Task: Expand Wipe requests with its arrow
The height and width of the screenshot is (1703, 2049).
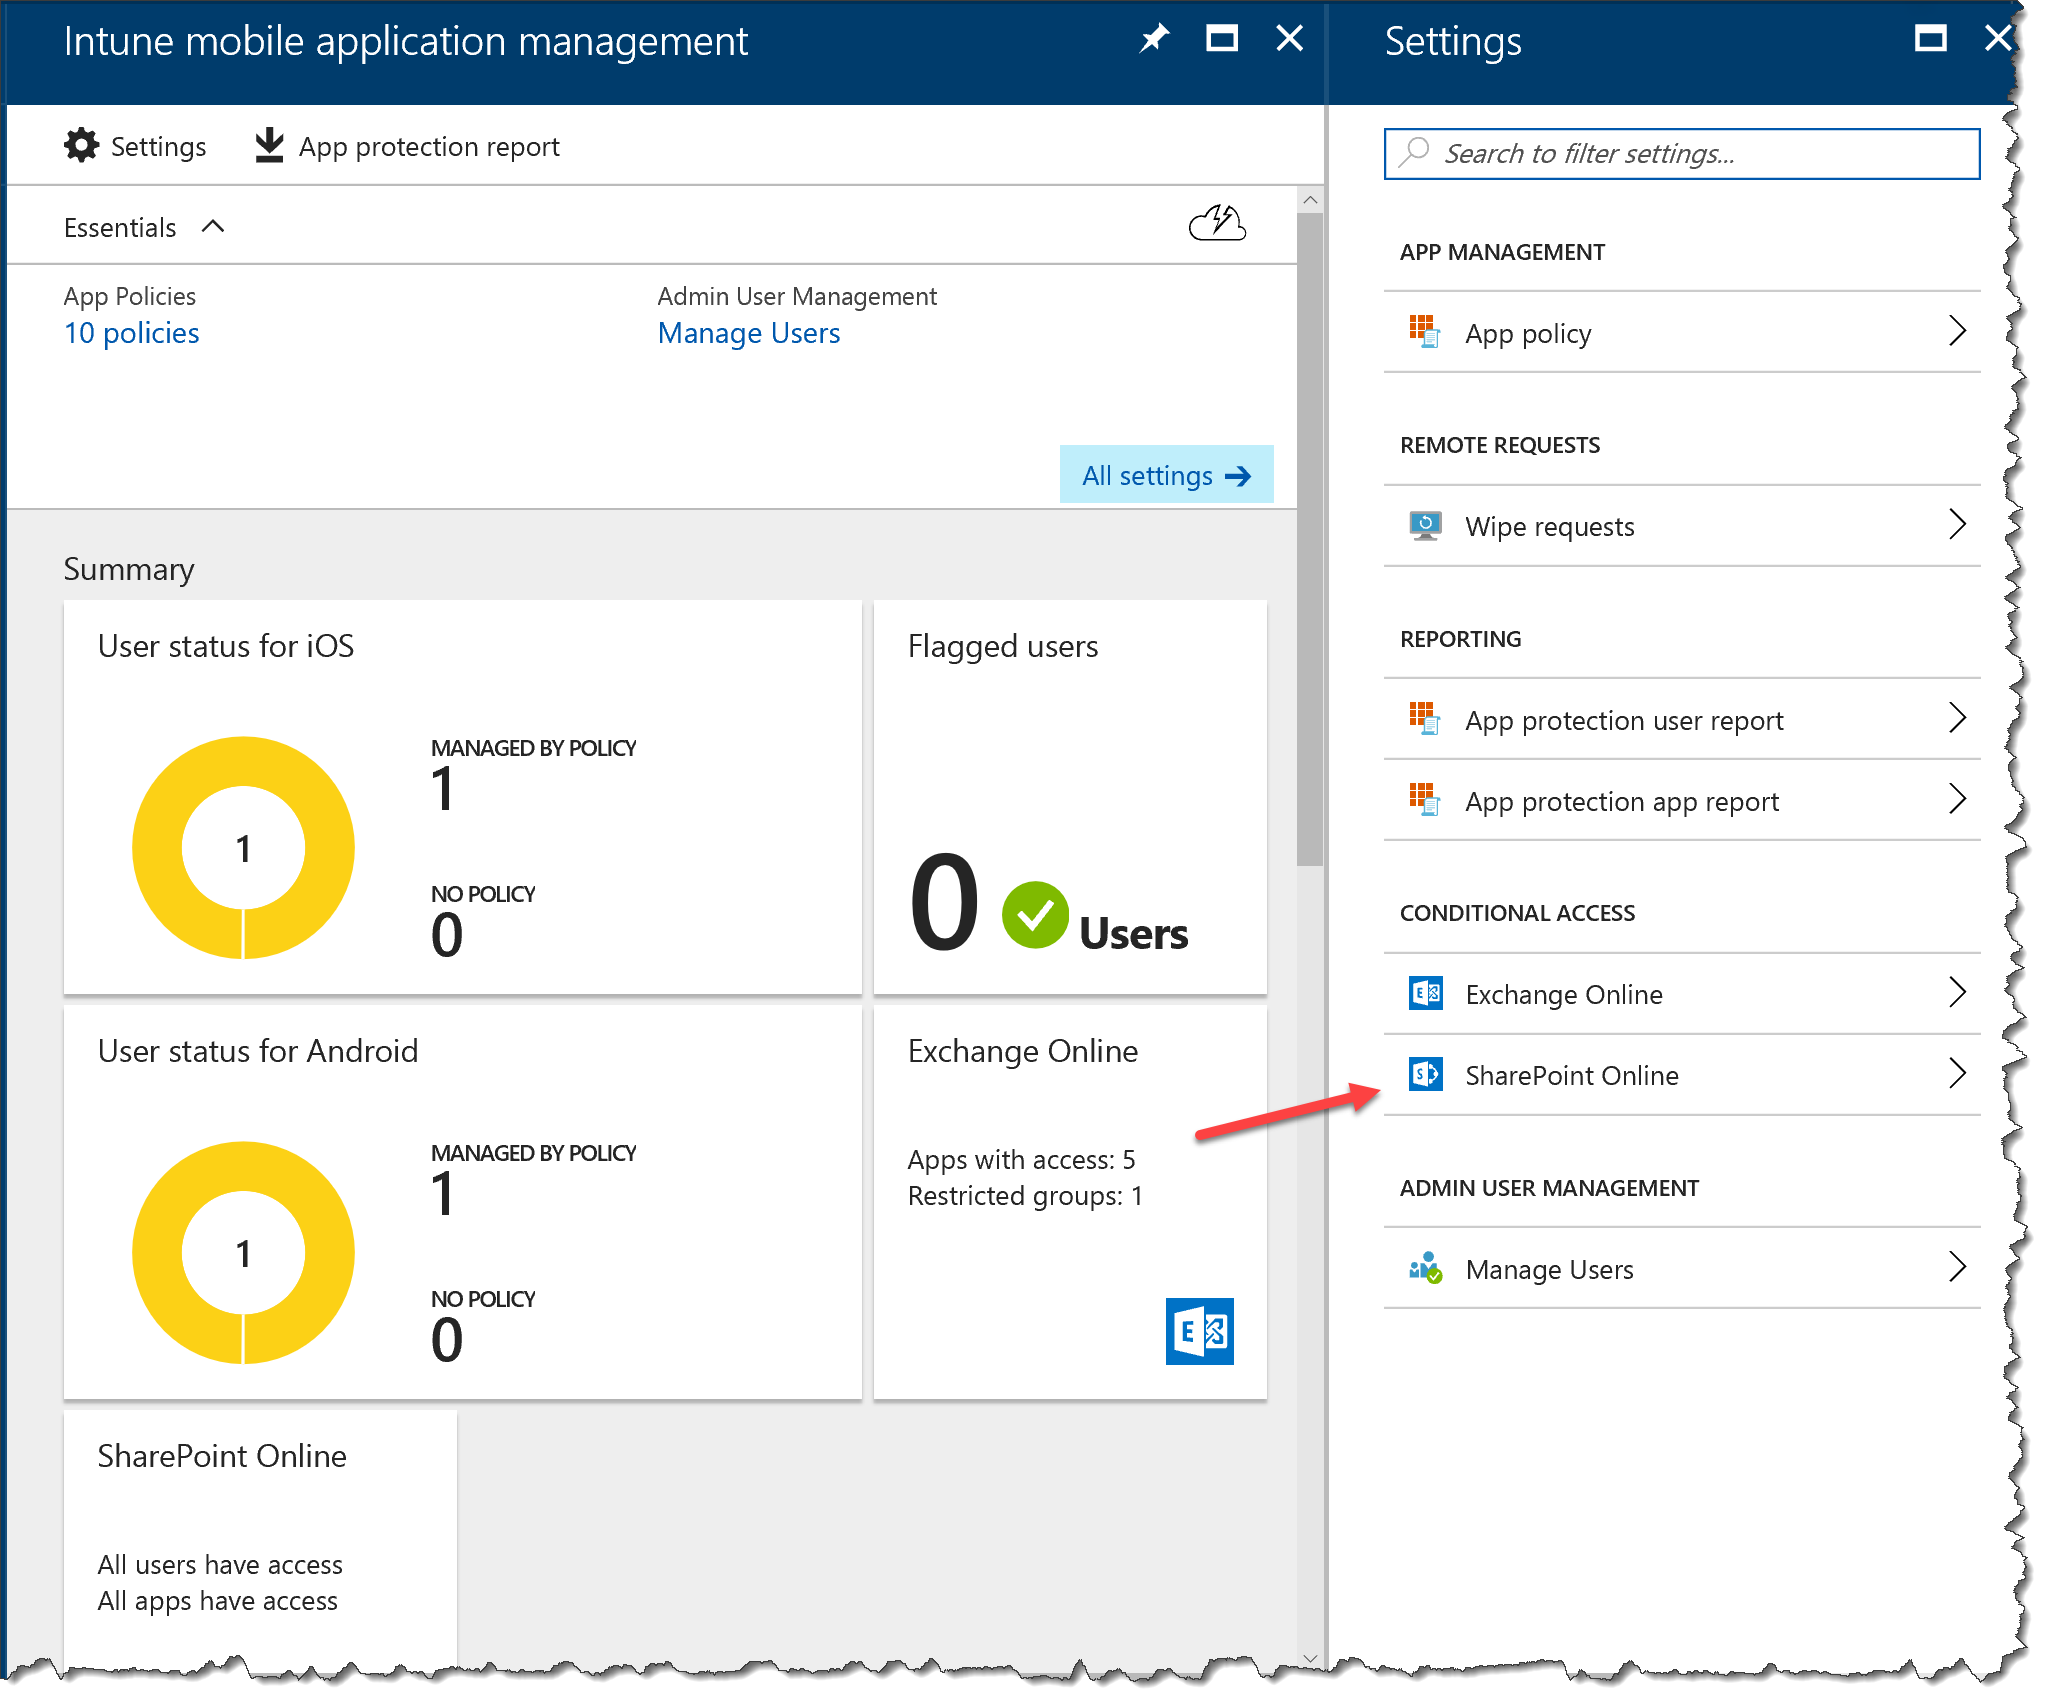Action: [1957, 524]
